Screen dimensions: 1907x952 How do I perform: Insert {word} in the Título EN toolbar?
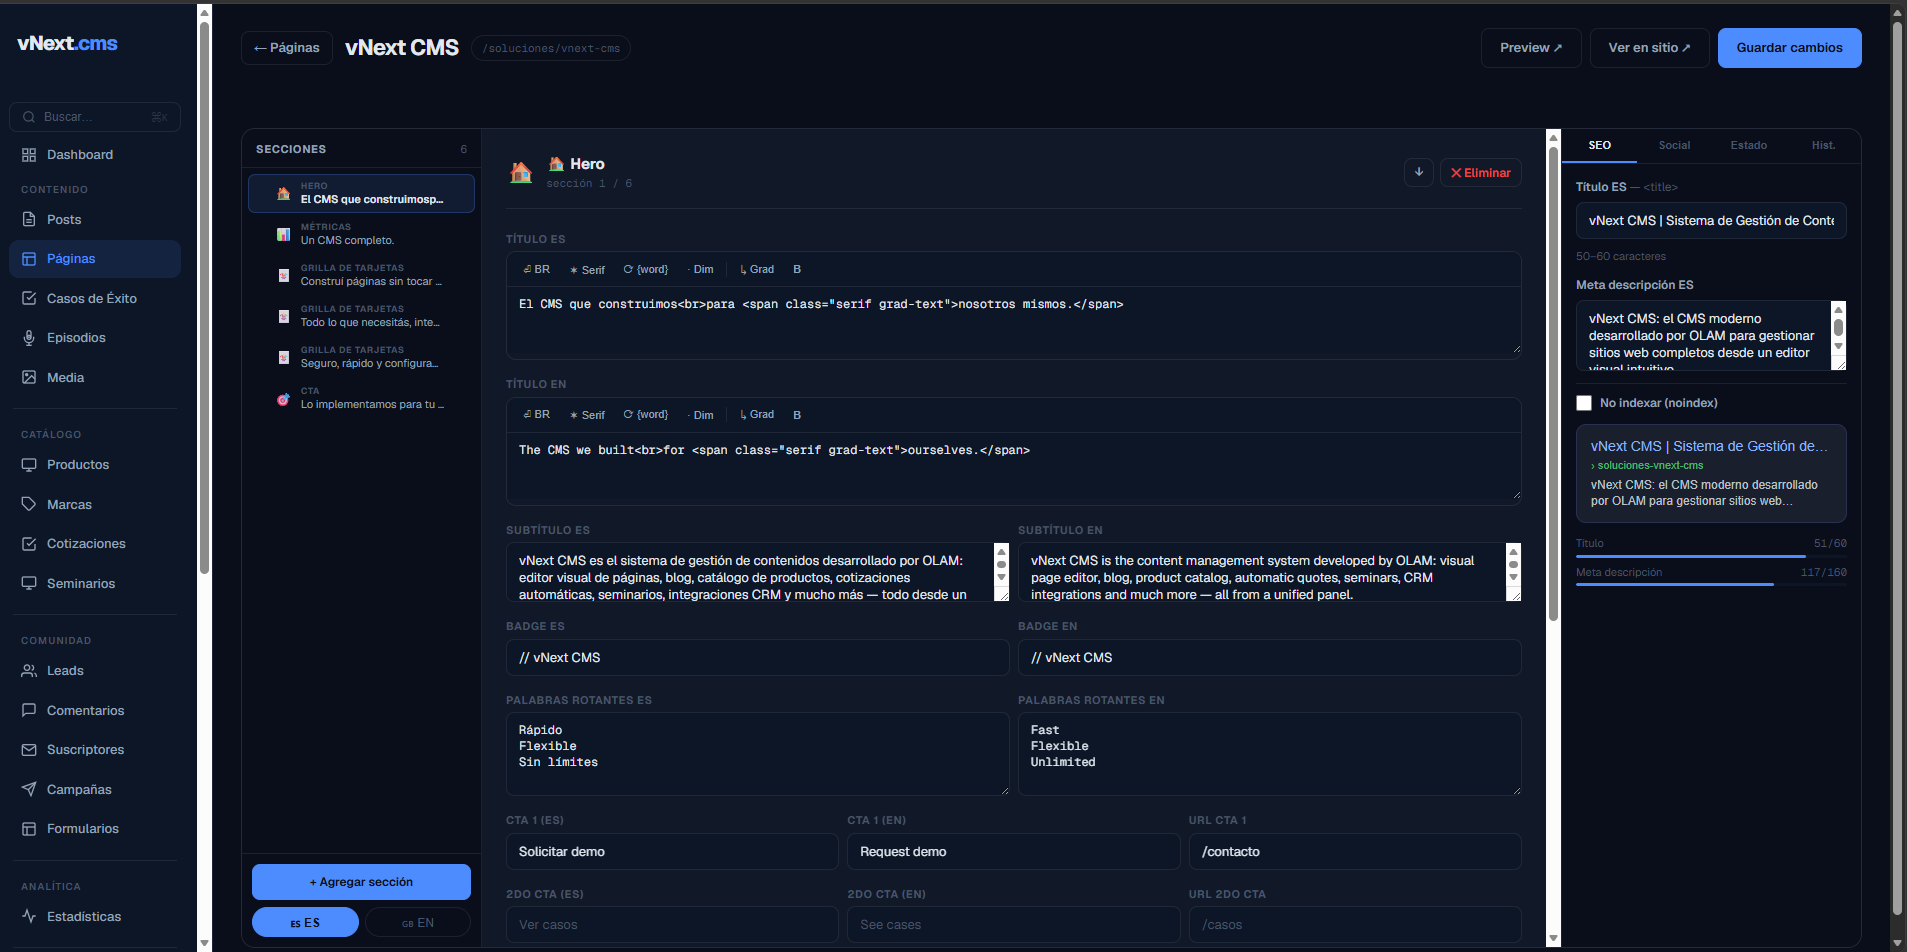click(x=646, y=415)
